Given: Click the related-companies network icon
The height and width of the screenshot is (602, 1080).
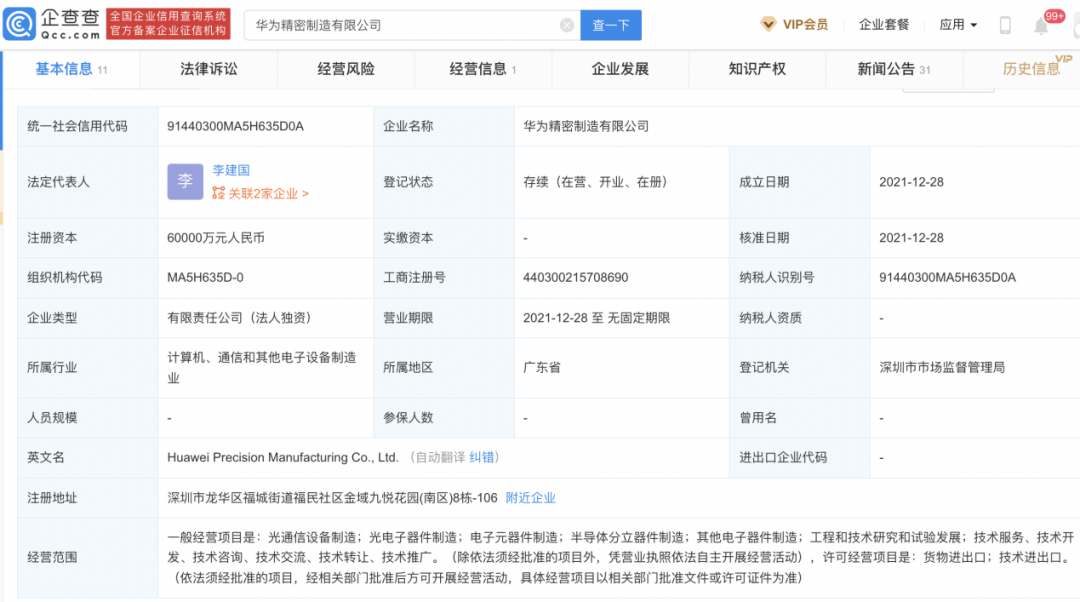Looking at the screenshot, I should coord(218,194).
